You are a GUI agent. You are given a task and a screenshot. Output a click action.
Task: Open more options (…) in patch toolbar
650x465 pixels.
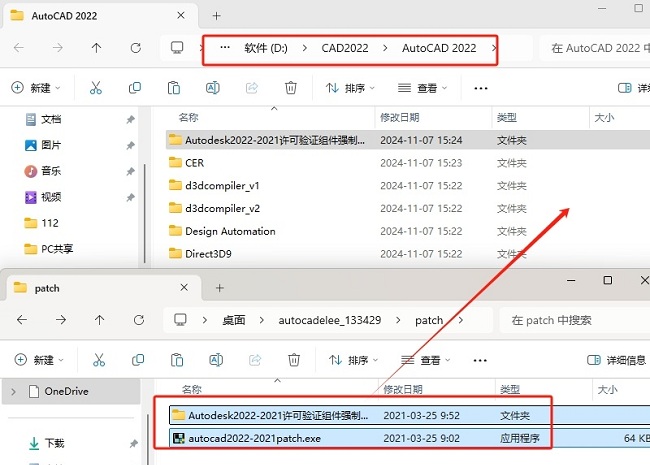[x=480, y=360]
